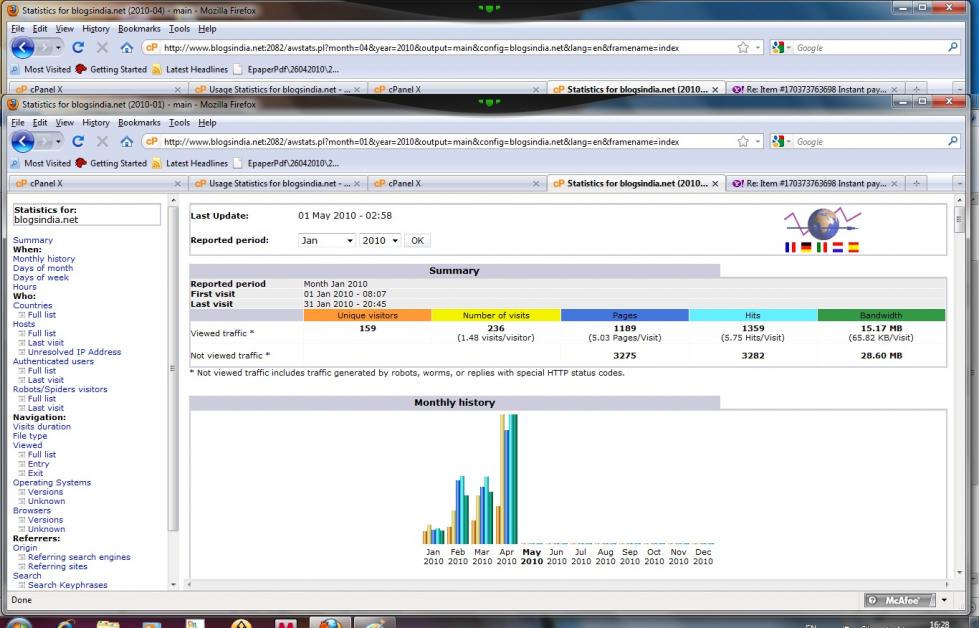
Task: Switch to the Re: Item #170373763698 tab in front window
Action: [810, 184]
